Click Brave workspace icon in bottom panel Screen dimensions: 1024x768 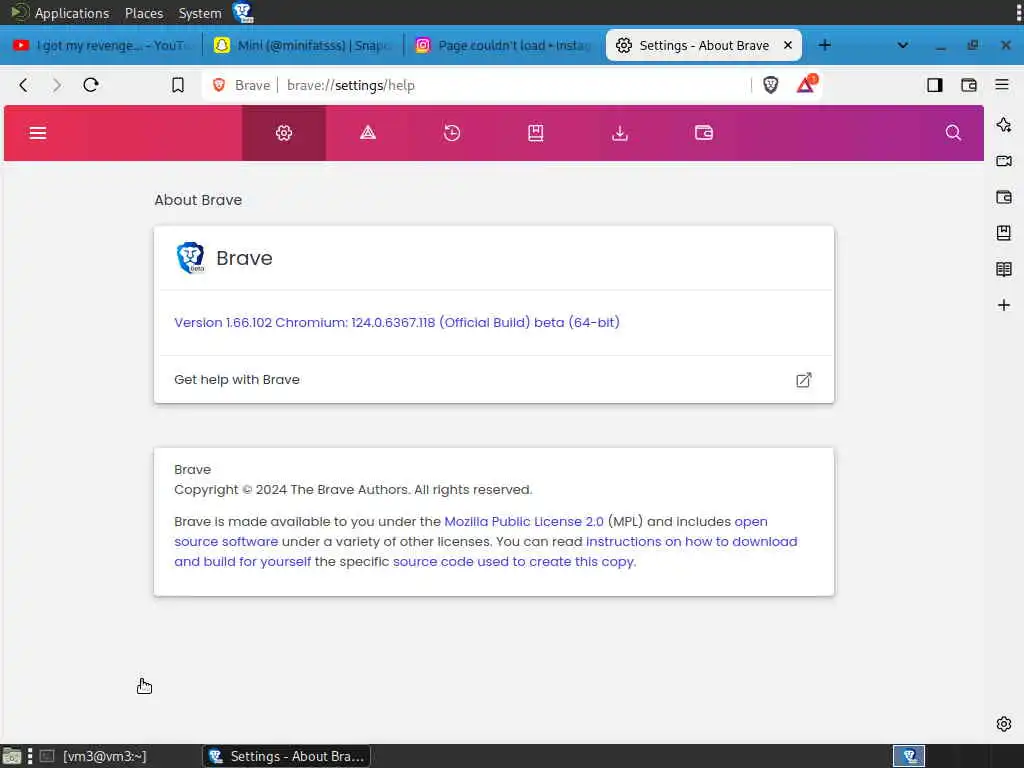click(x=908, y=756)
